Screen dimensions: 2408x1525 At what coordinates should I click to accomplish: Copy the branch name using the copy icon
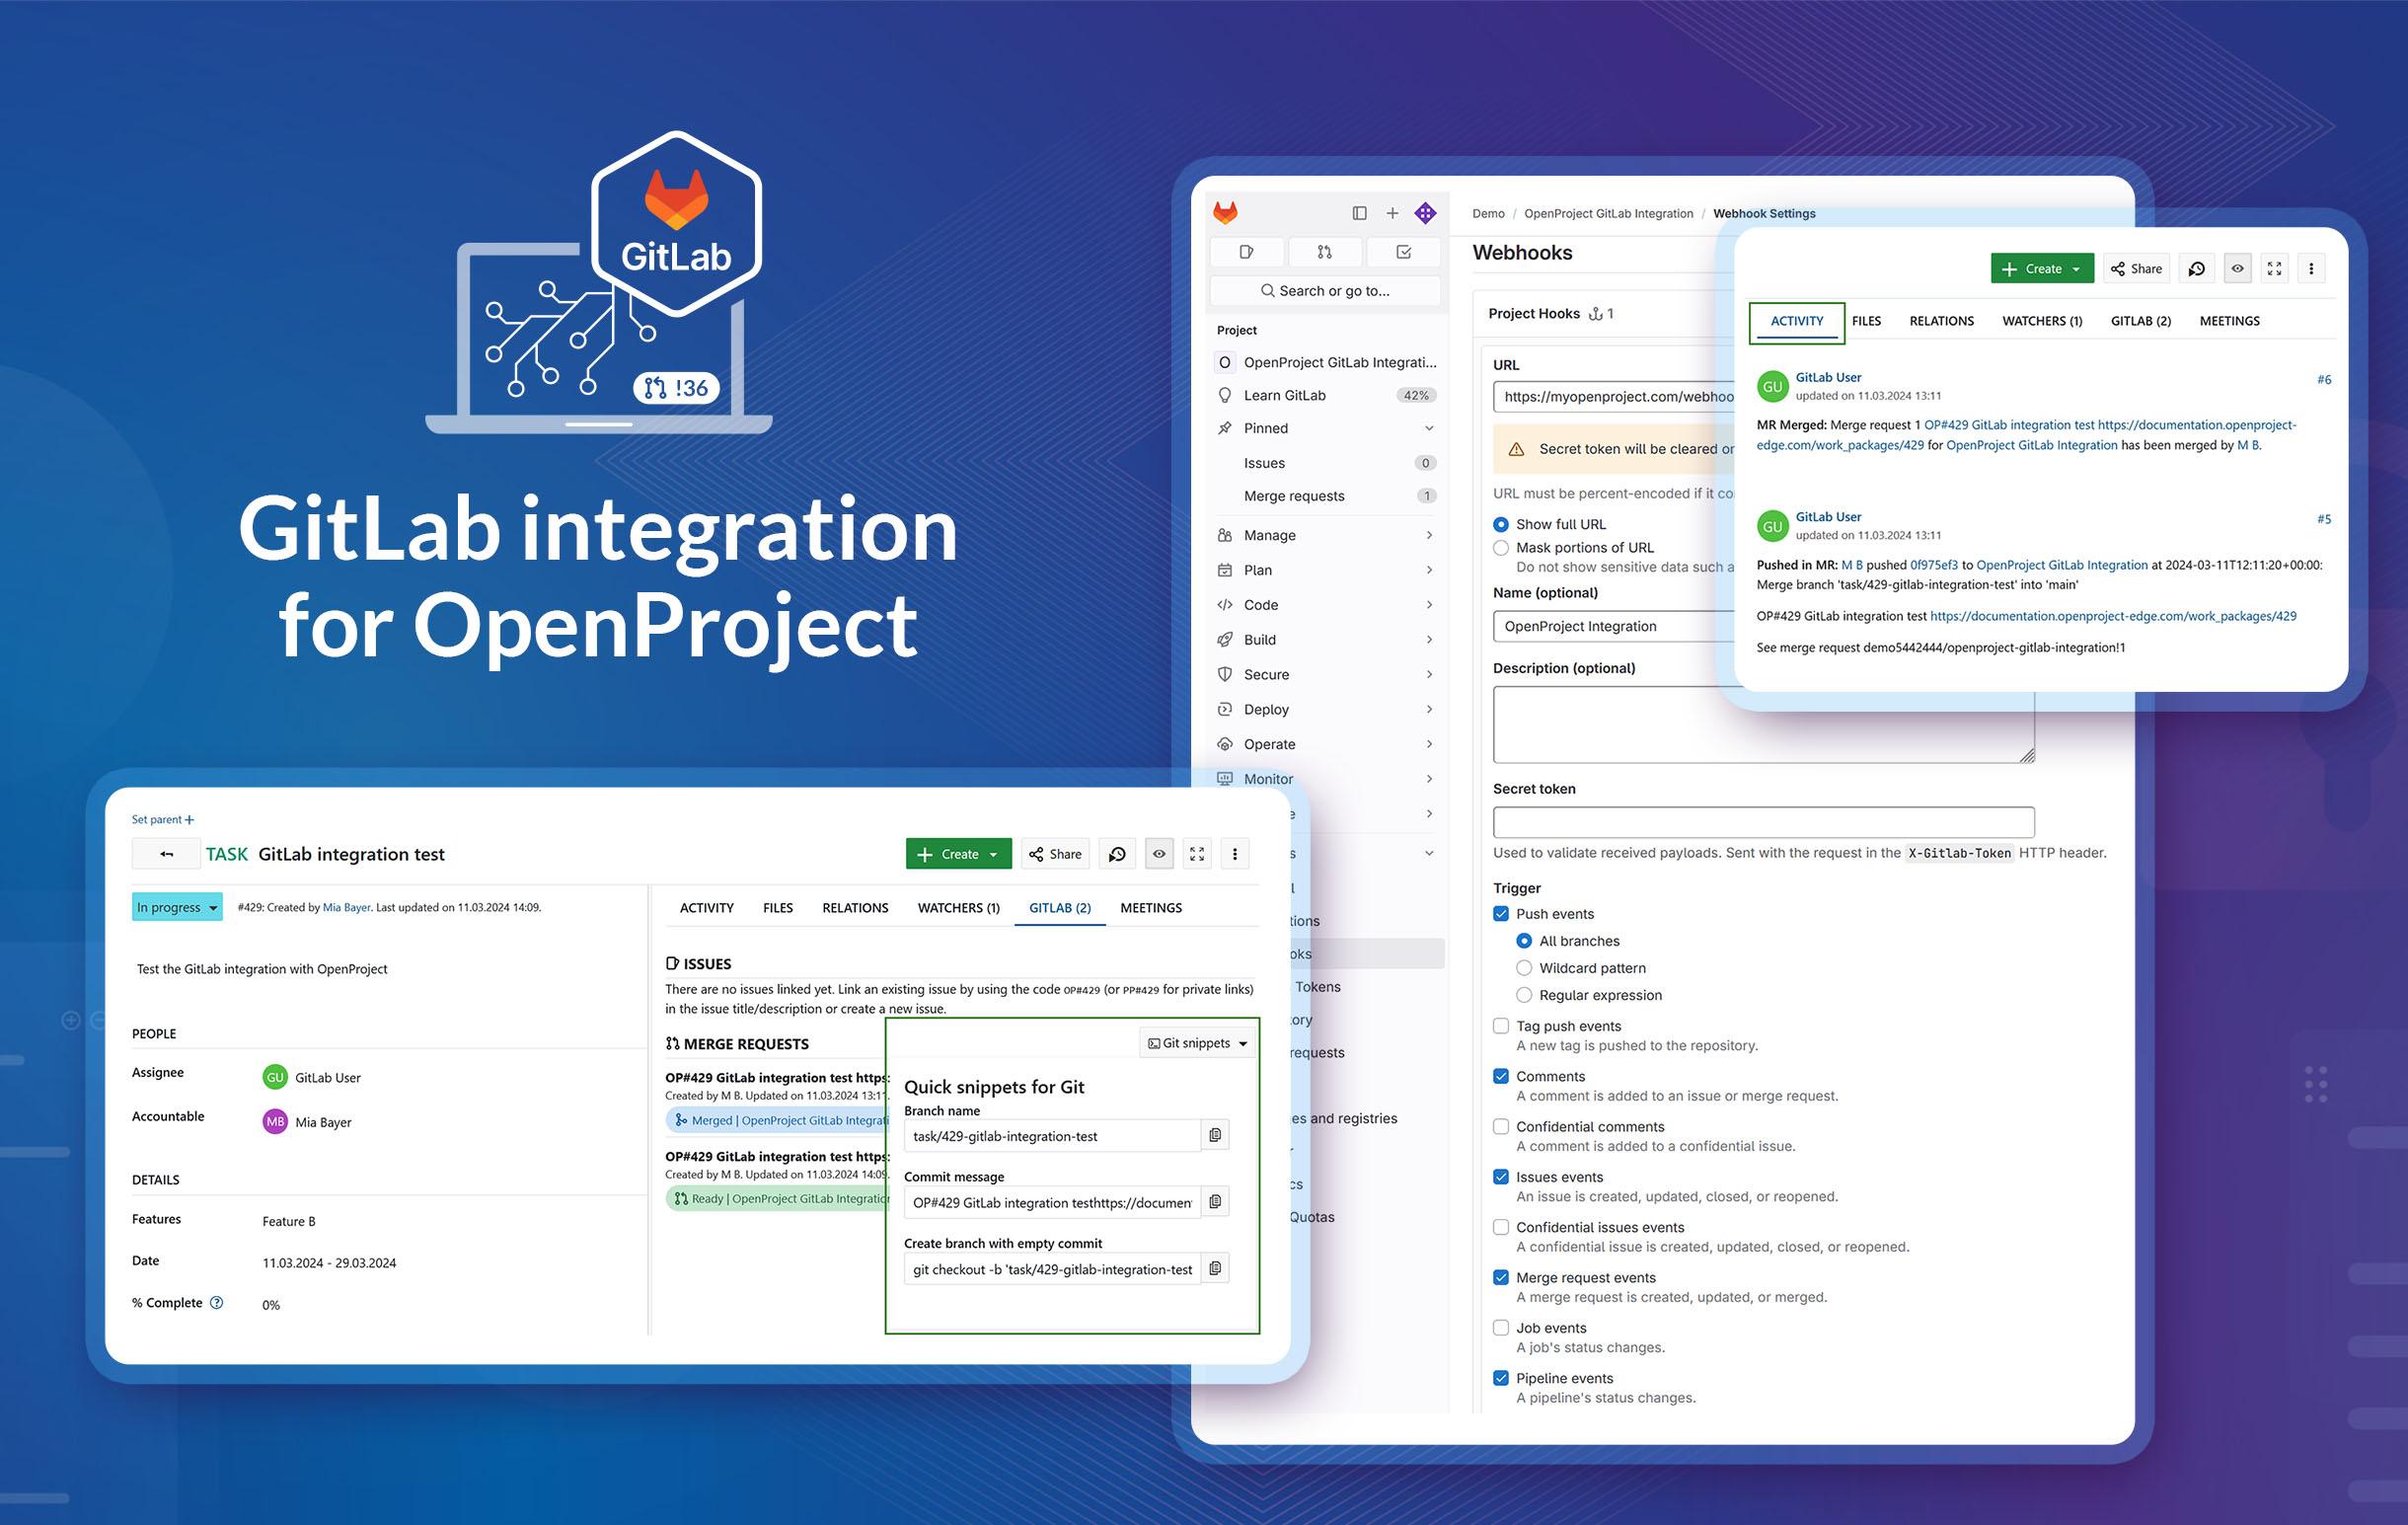pos(1215,1135)
